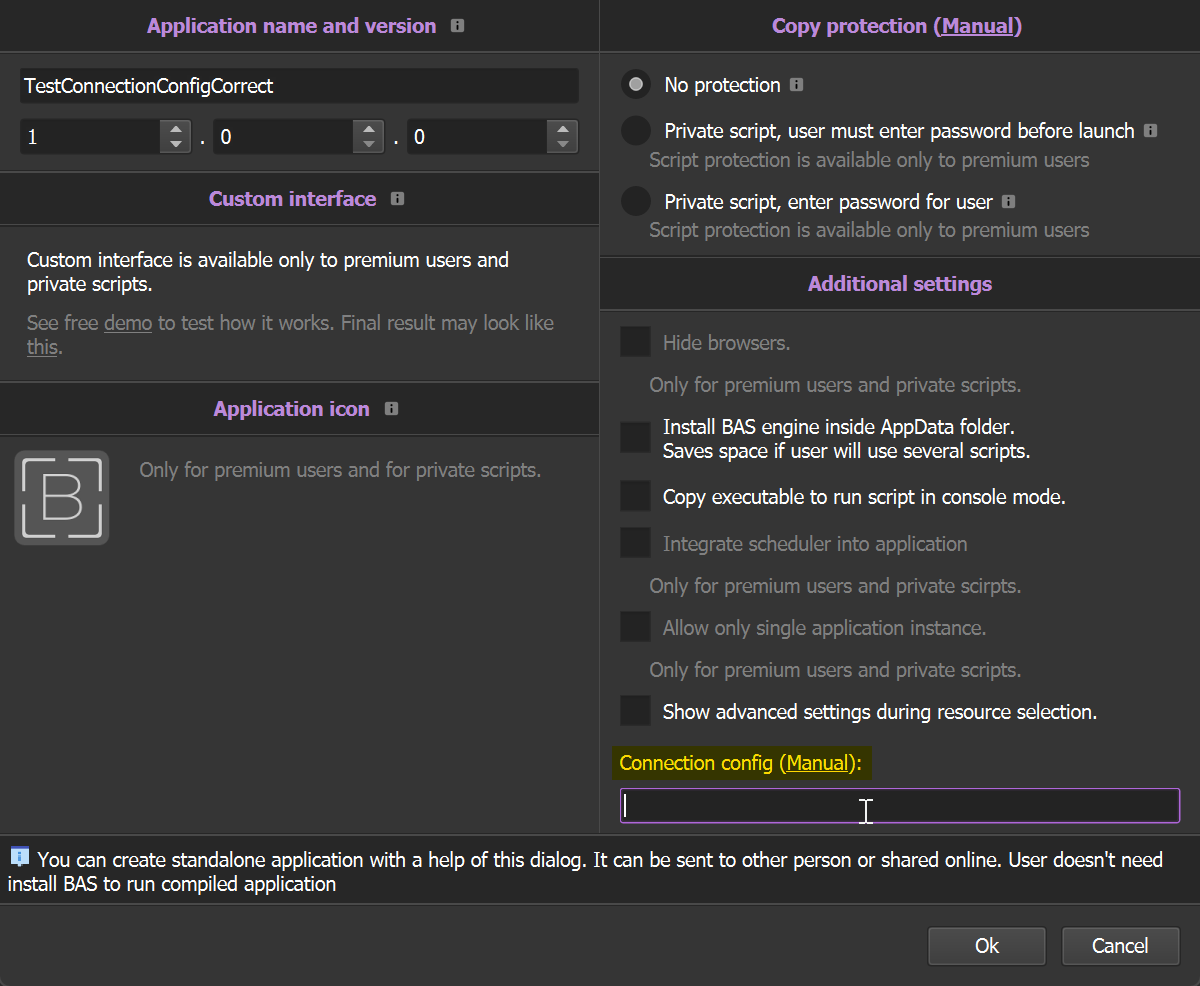Click the info icon in the bottom help bar
1200x986 pixels.
pos(19,855)
